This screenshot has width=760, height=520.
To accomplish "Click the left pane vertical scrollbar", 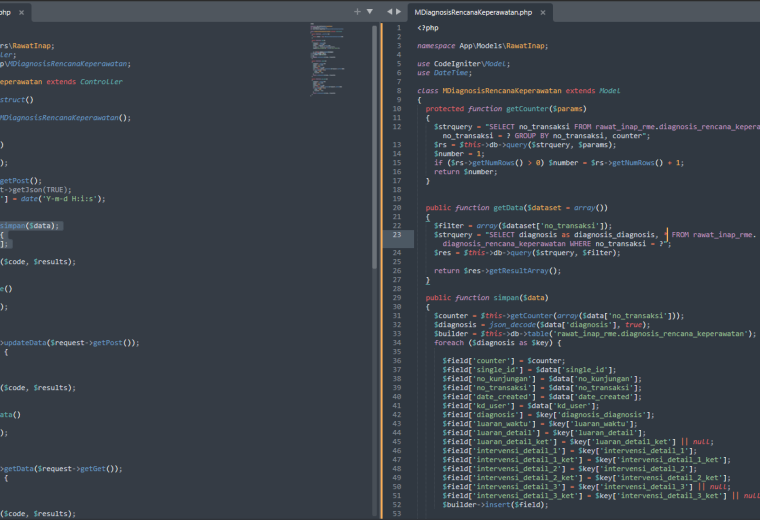I will [x=375, y=147].
